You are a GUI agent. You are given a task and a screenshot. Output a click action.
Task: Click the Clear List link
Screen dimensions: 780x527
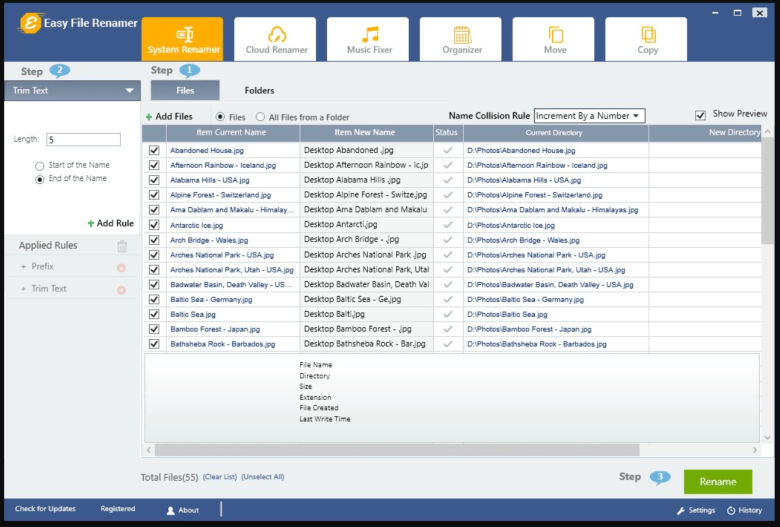coord(220,477)
